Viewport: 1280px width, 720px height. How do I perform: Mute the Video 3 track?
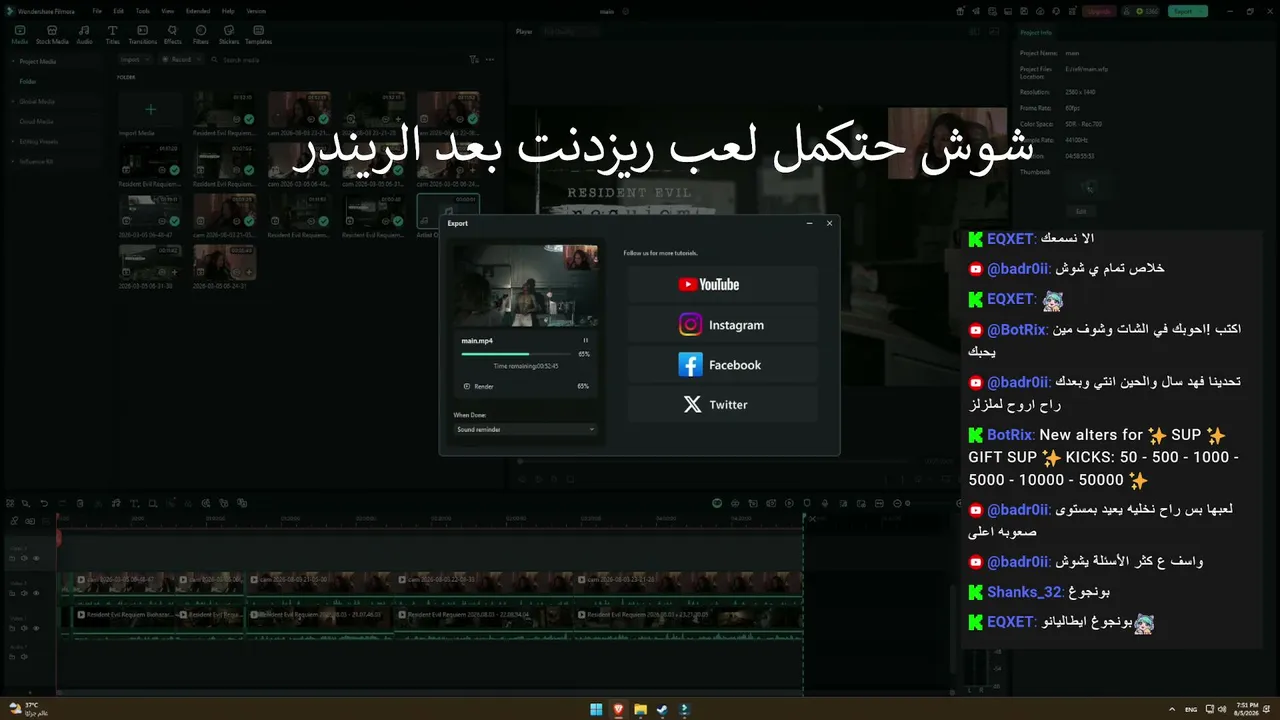pyautogui.click(x=24, y=558)
